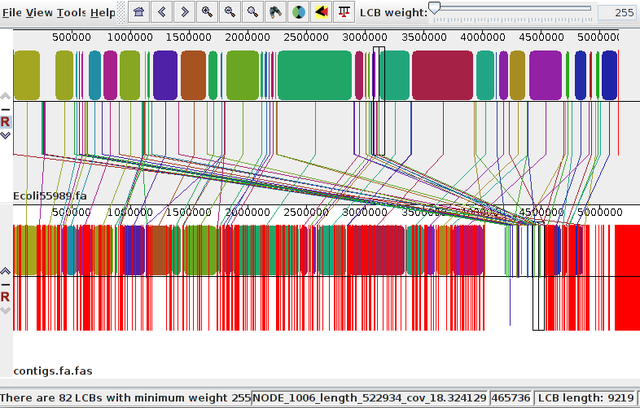Open the Help menu
The height and width of the screenshot is (408, 640).
click(x=103, y=13)
